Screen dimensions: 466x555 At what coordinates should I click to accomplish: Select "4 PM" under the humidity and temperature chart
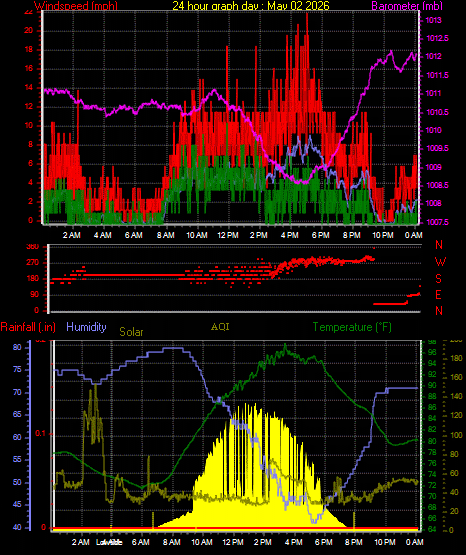tap(293, 542)
